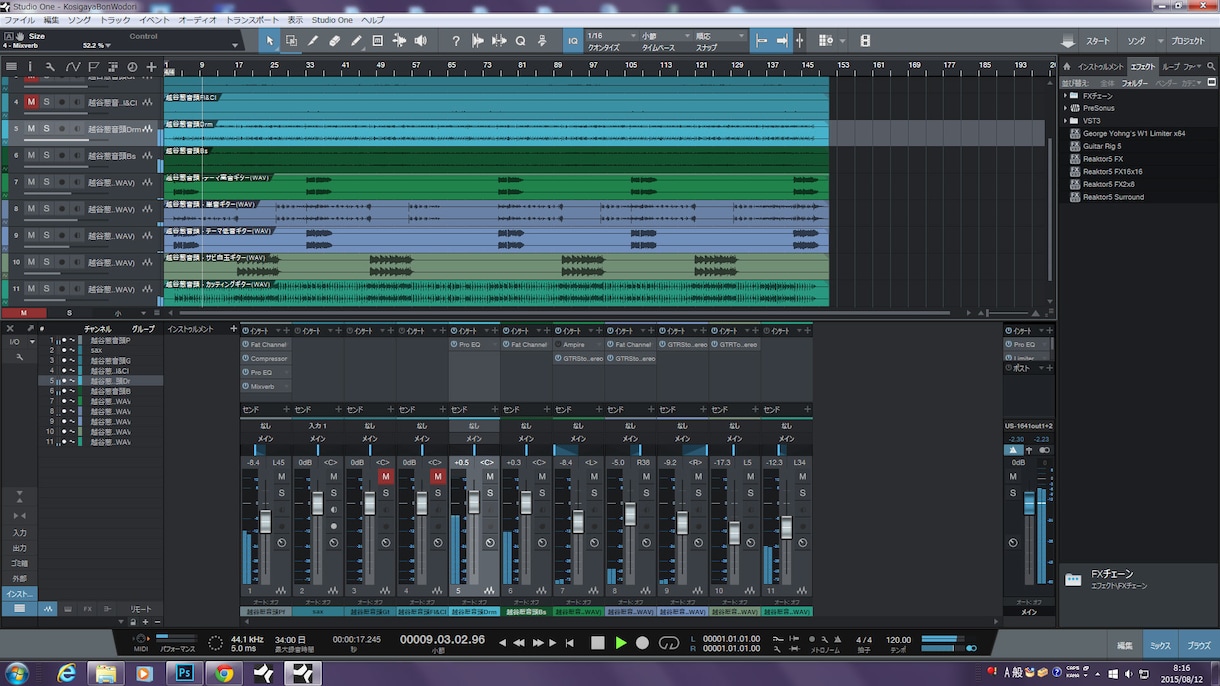
Task: Adjust the channel 10 volume fader
Action: point(734,532)
